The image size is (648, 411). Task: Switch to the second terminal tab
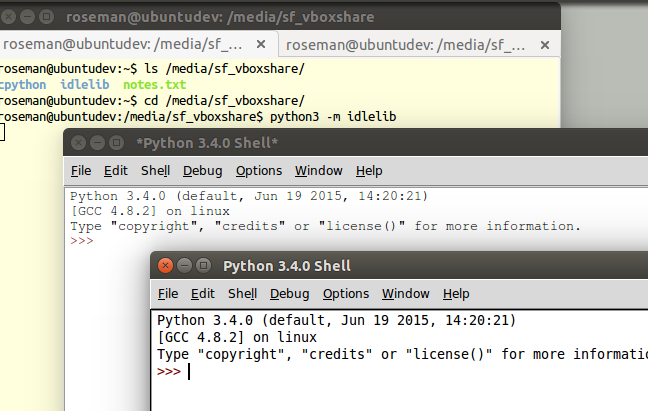pos(406,45)
